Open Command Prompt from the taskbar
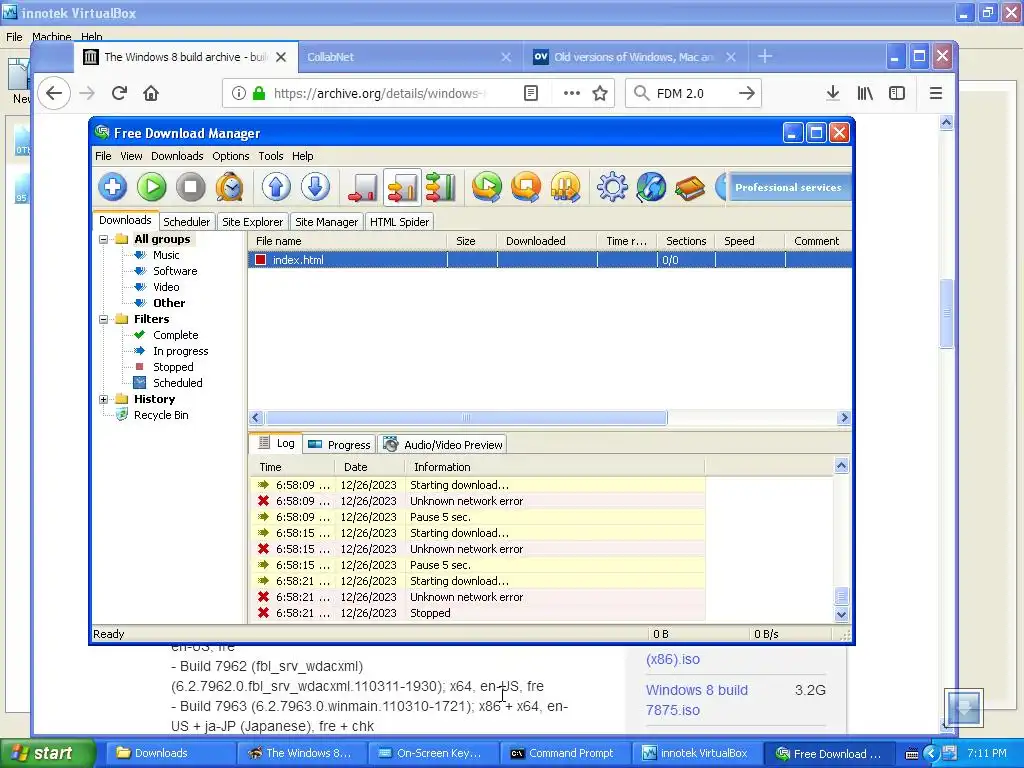1024x768 pixels. pyautogui.click(x=563, y=754)
